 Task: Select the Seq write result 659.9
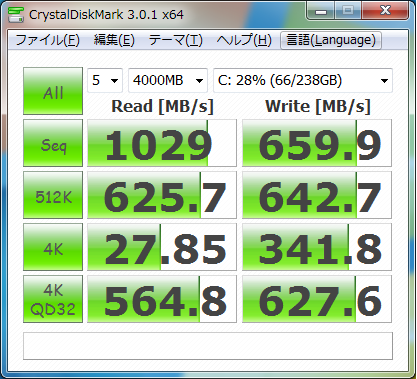tap(317, 143)
